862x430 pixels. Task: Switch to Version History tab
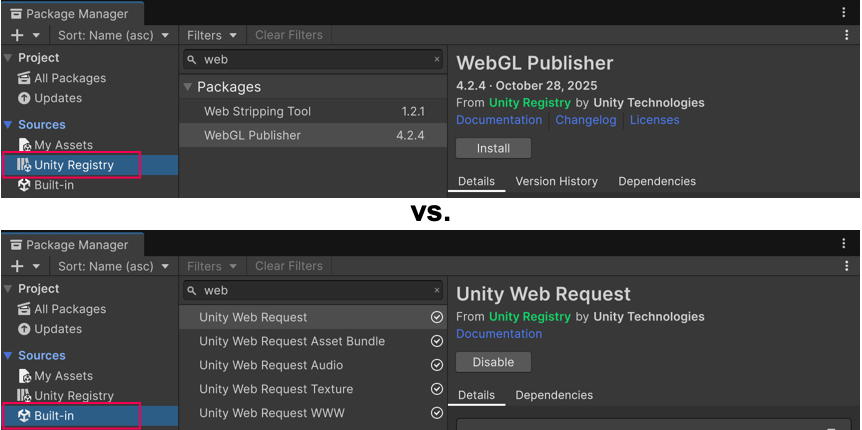coord(556,181)
